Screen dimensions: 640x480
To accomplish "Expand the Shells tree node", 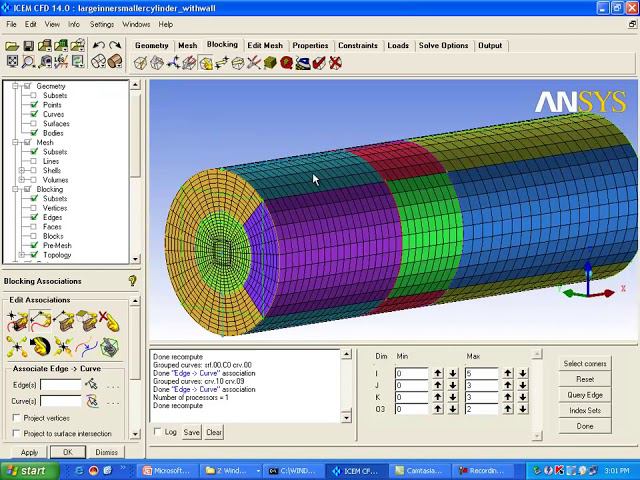I will pos(22,171).
